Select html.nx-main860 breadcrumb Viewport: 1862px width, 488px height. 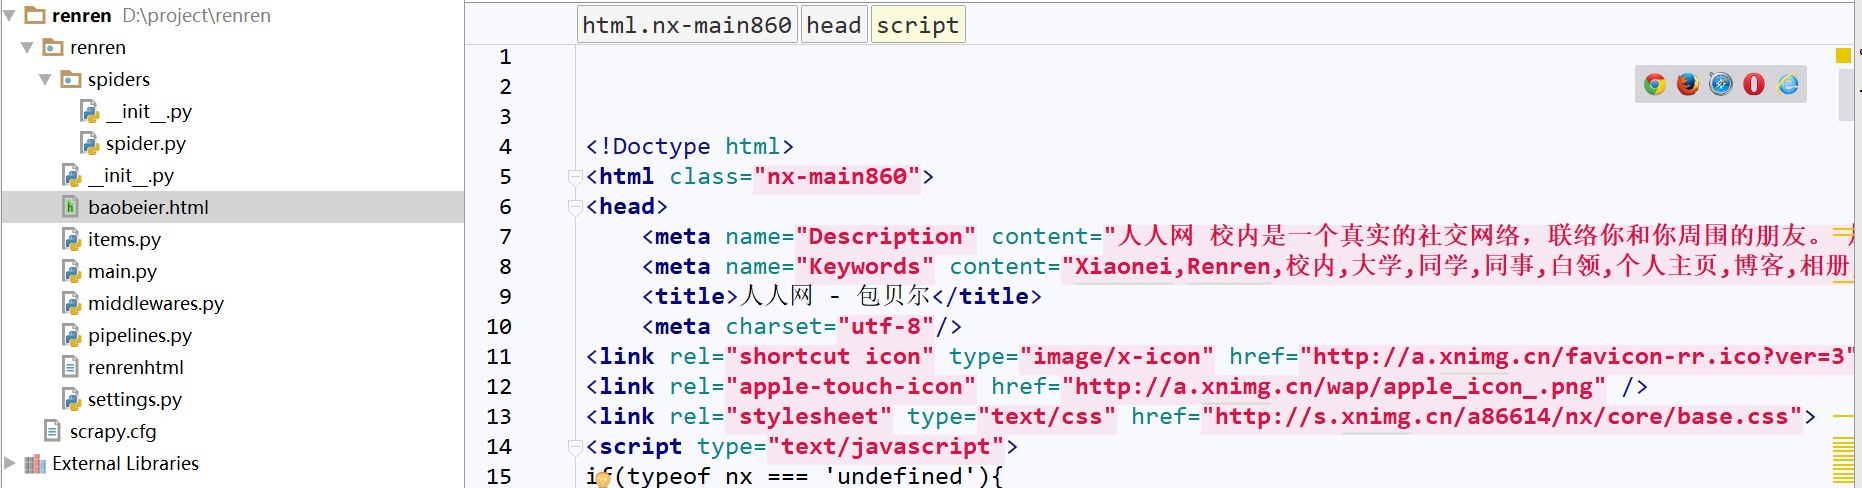[x=687, y=25]
